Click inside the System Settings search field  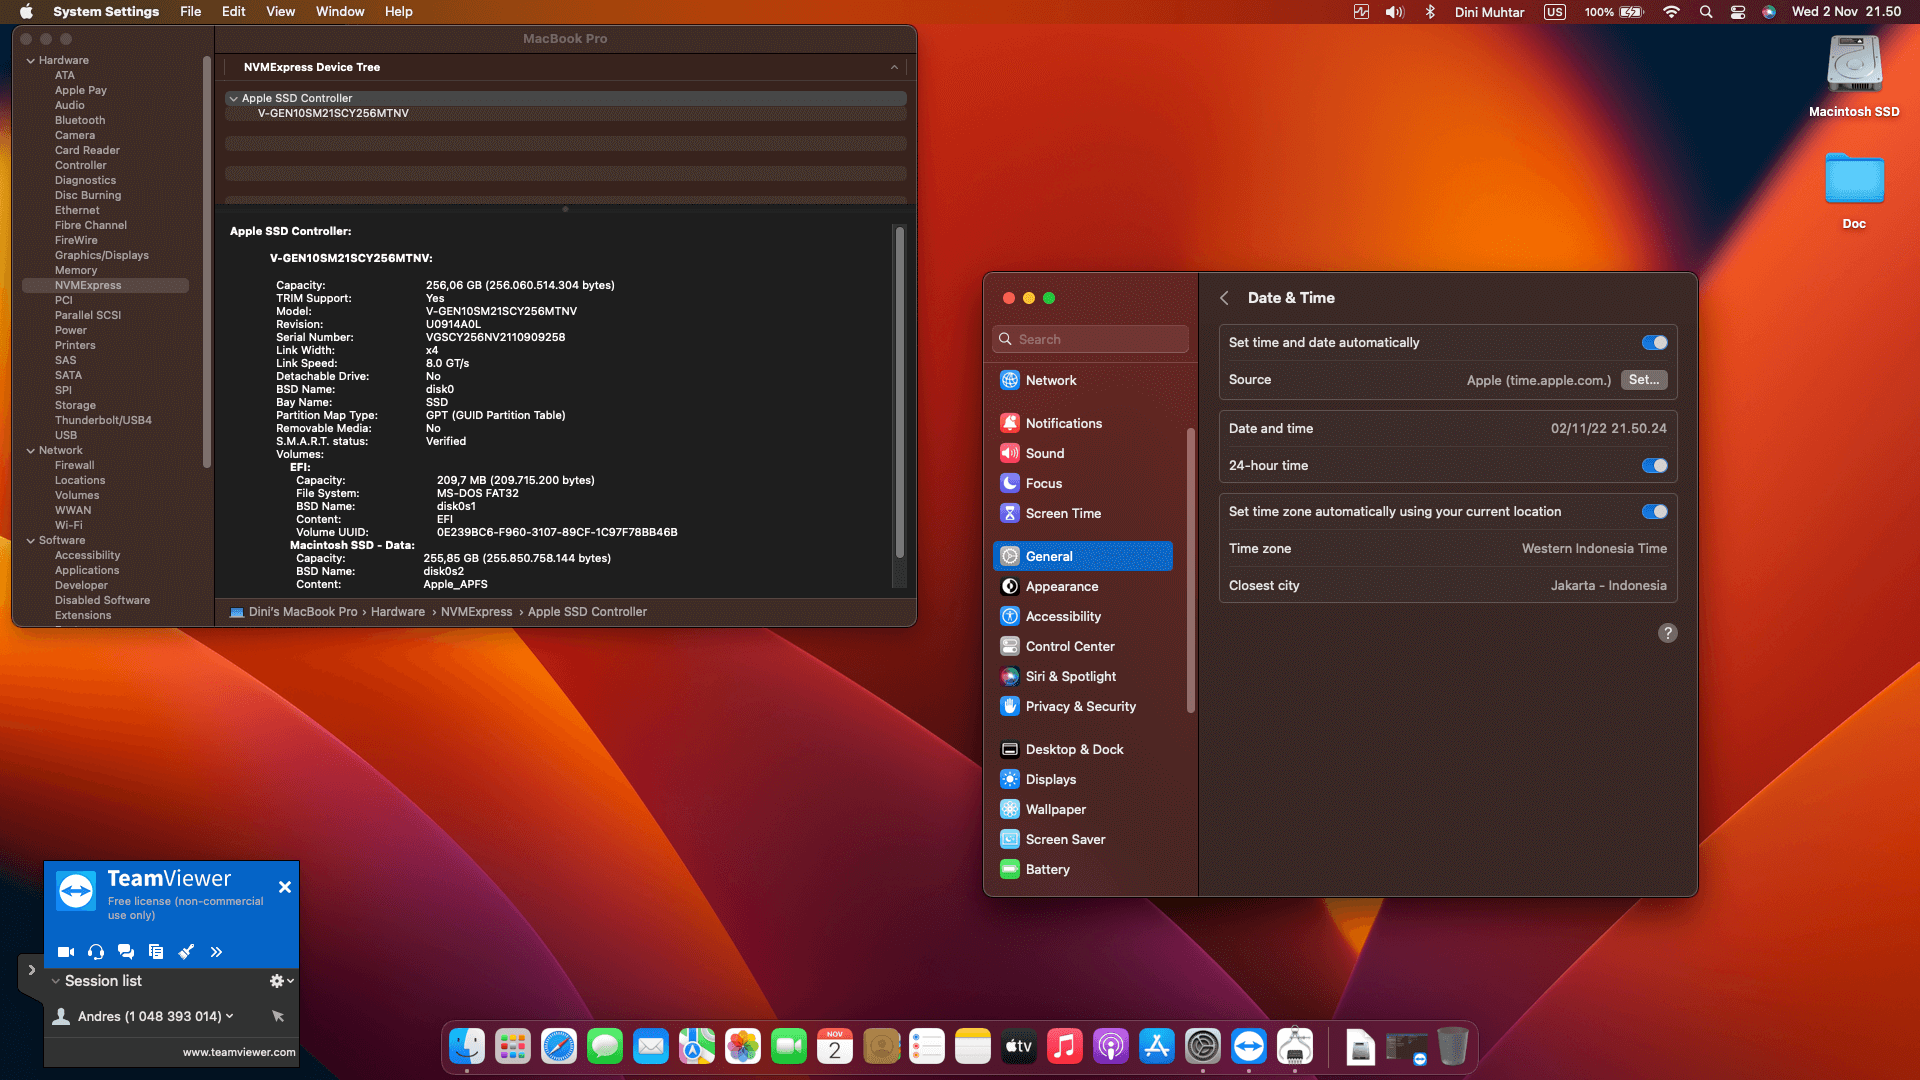pos(1090,339)
